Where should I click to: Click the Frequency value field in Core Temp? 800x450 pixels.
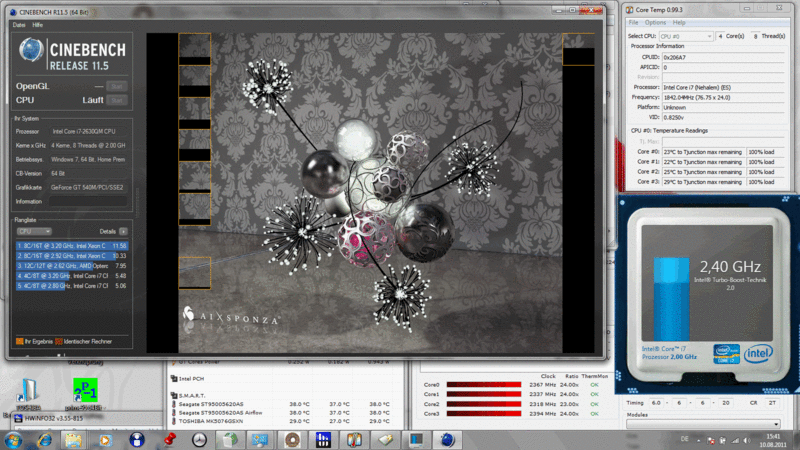[723, 97]
